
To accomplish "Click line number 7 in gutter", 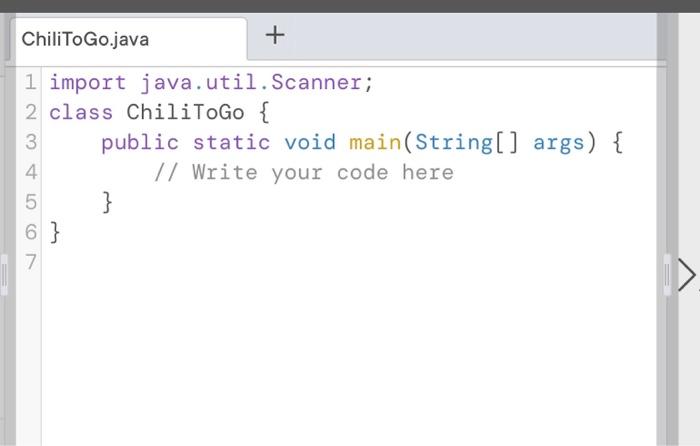I will click(30, 262).
